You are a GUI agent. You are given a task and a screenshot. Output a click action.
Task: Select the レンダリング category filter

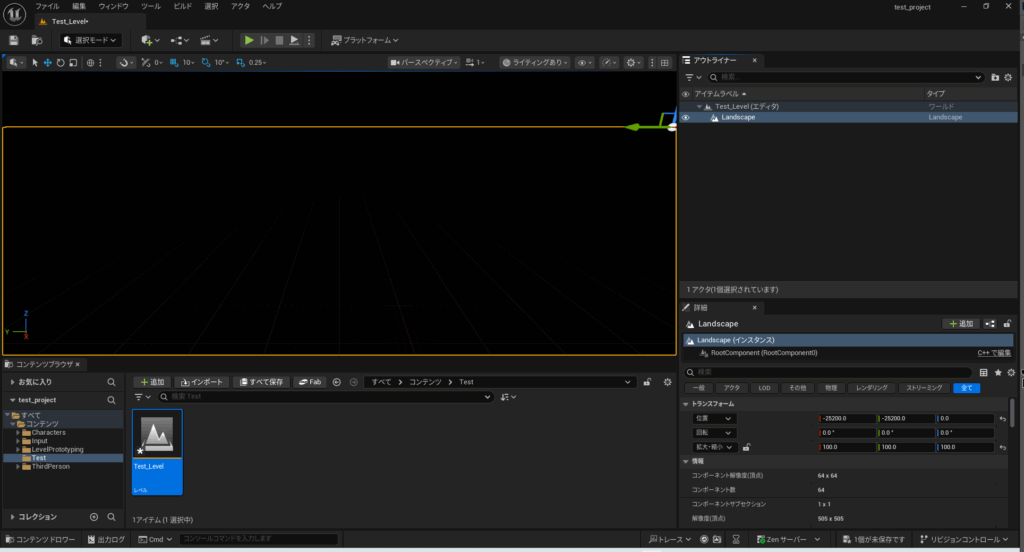[x=872, y=388]
